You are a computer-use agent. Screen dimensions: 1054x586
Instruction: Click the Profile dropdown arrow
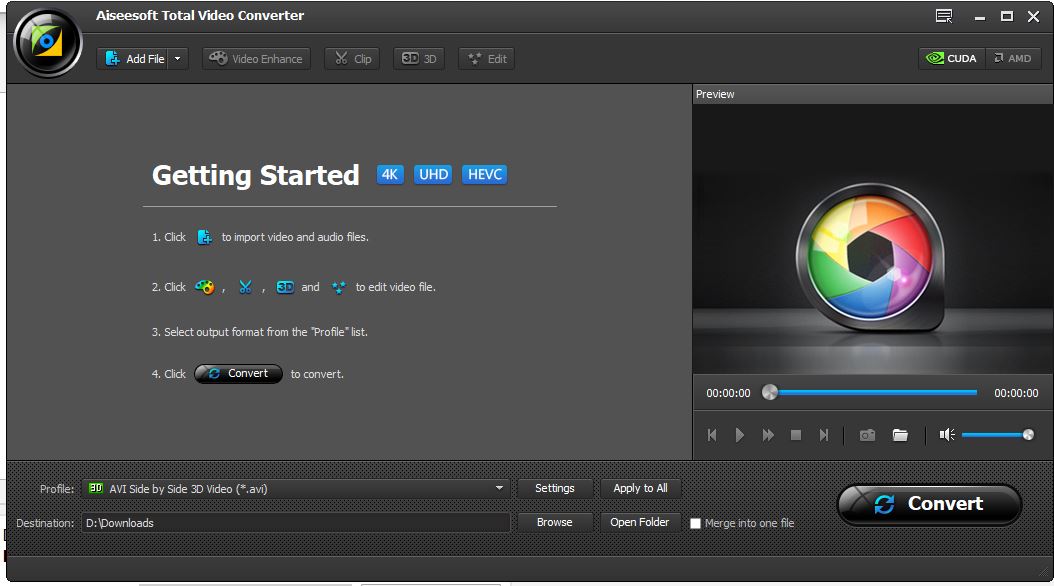[499, 488]
